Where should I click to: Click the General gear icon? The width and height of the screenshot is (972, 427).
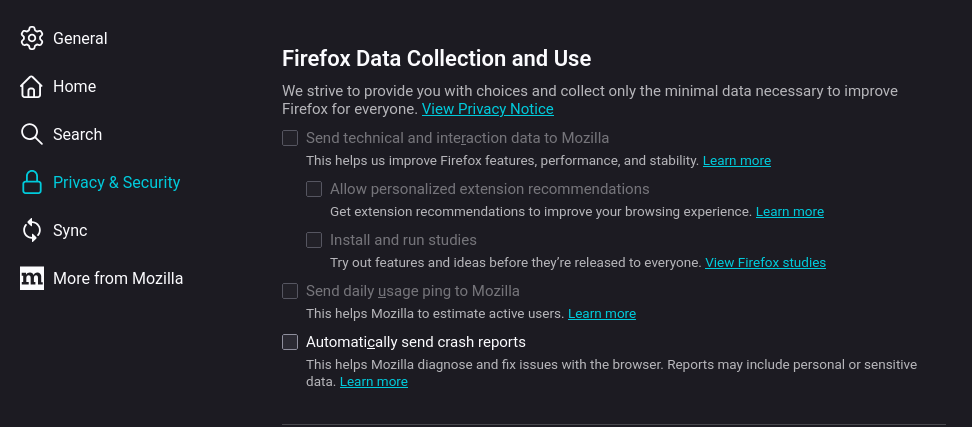point(32,39)
